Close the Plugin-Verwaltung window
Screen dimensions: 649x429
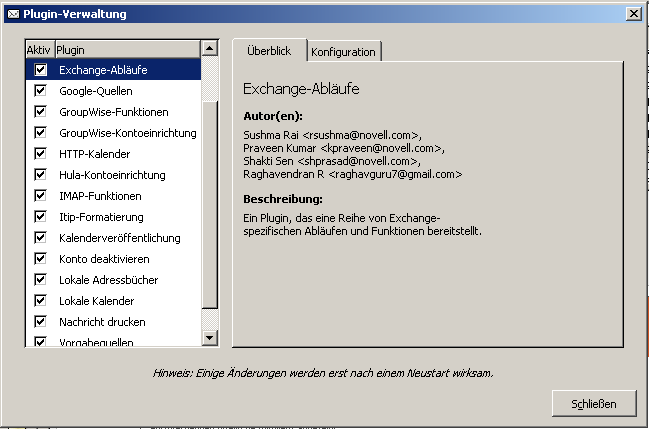633,13
